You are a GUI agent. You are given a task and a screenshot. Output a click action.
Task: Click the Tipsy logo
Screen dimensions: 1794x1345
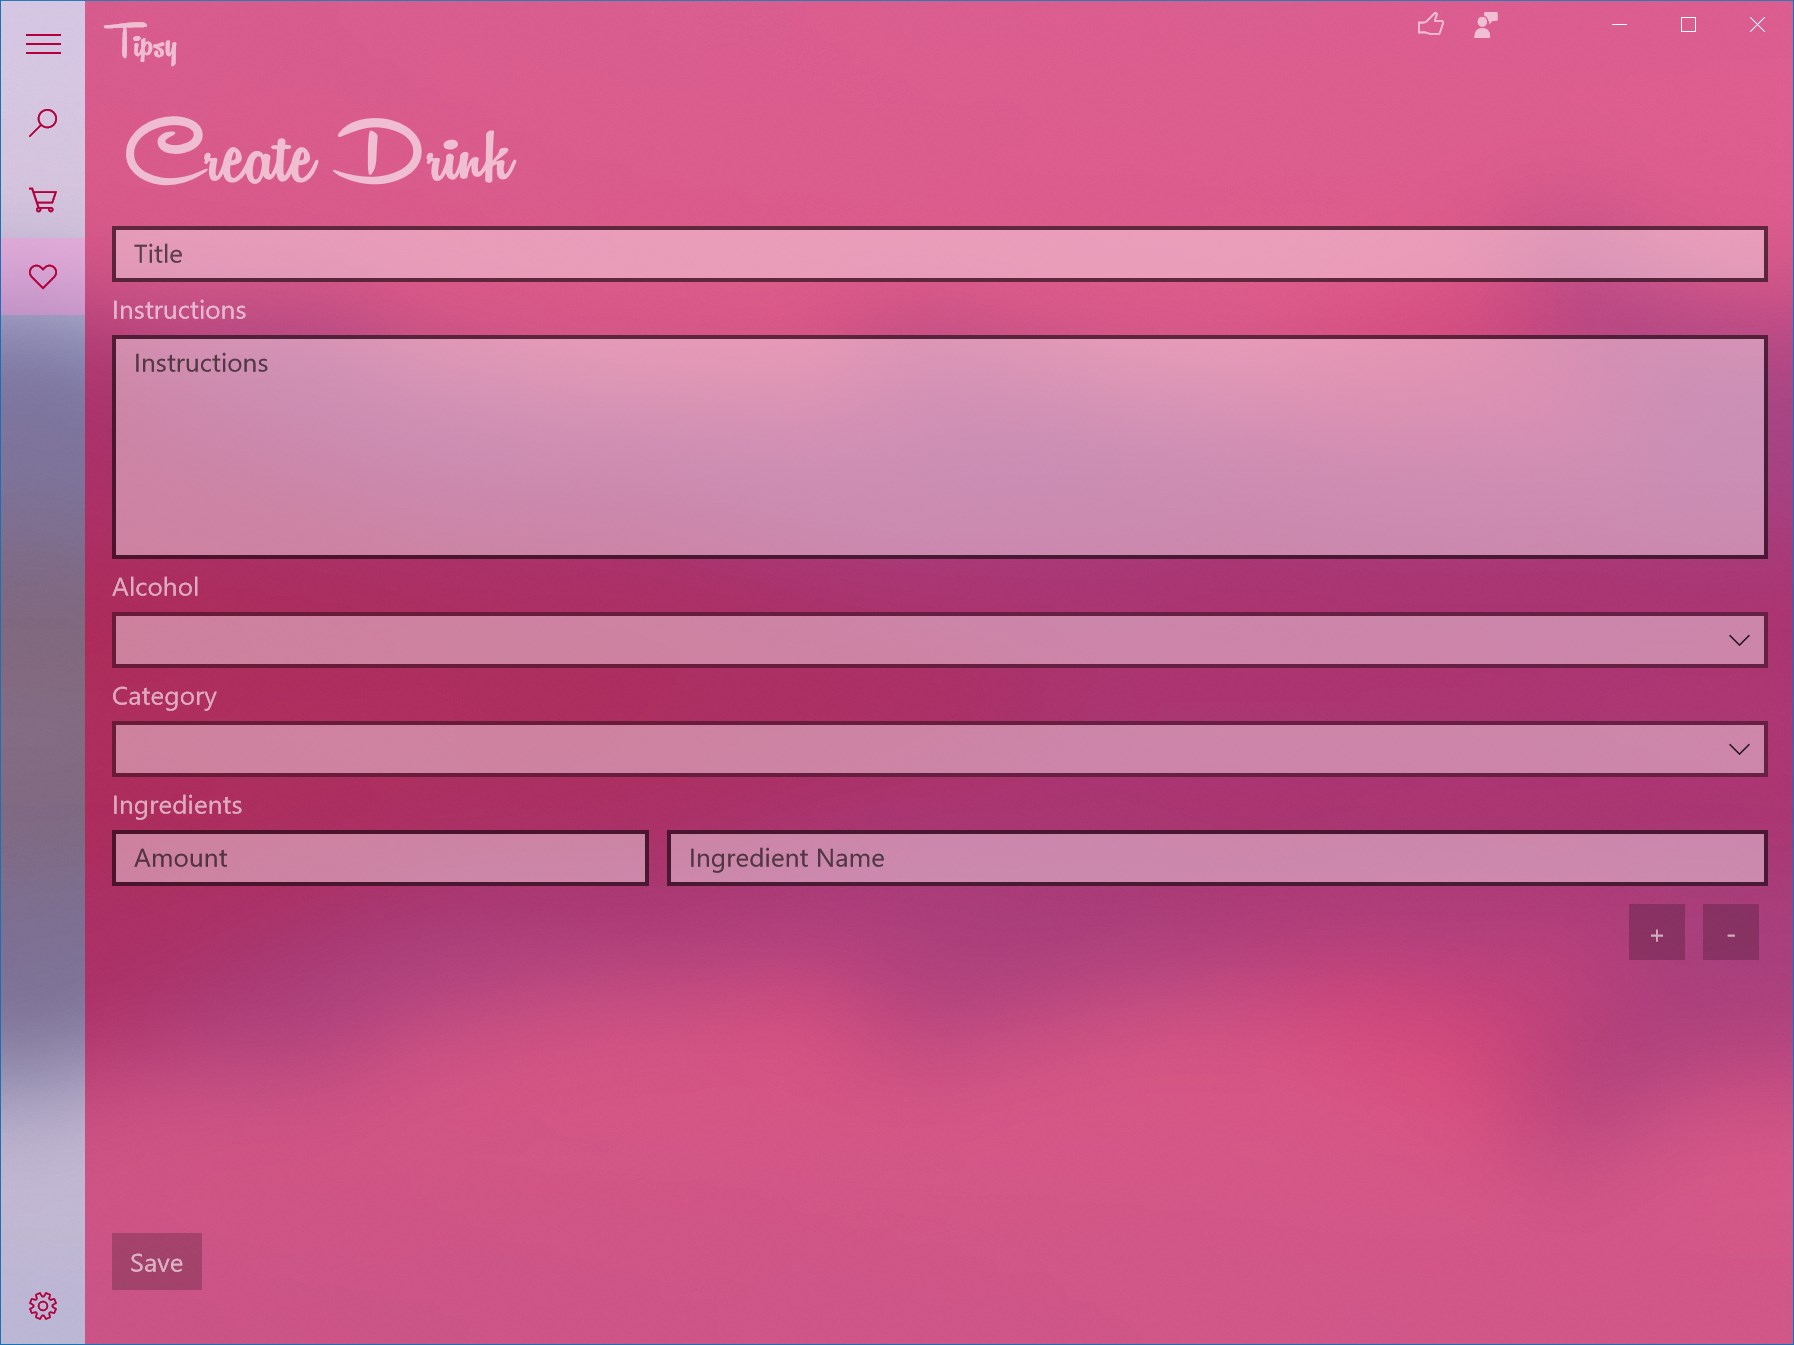point(141,43)
